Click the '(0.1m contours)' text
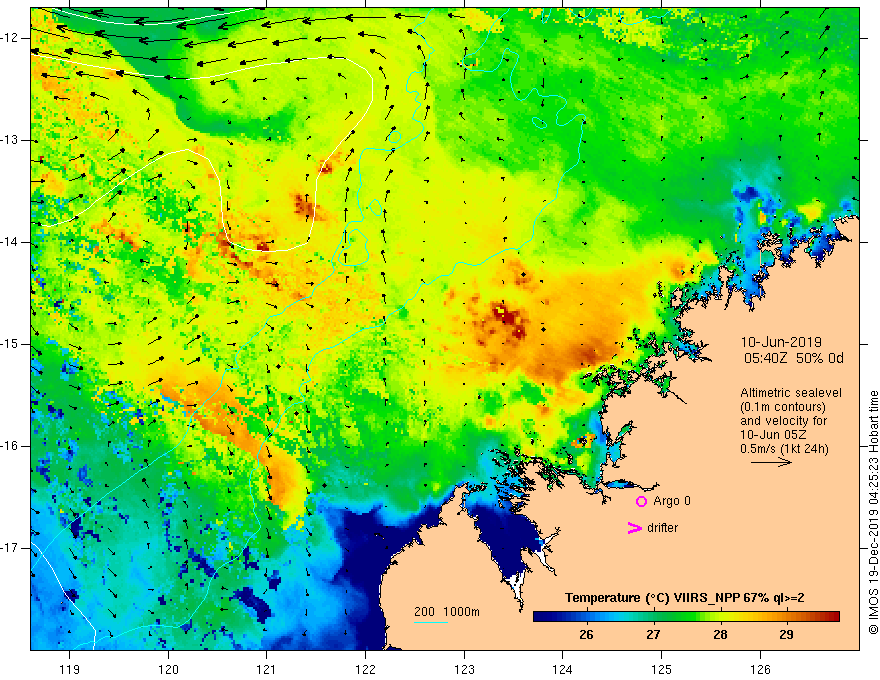 tap(783, 407)
